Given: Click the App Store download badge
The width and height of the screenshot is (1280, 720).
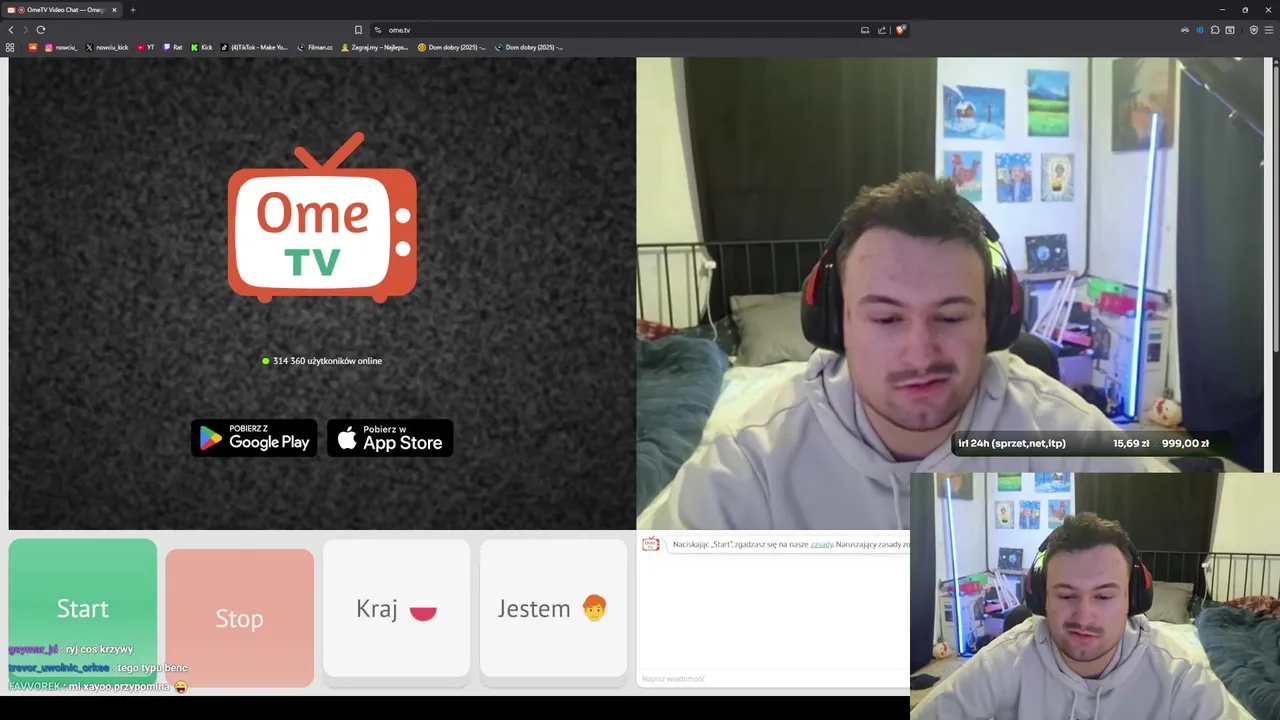Looking at the screenshot, I should point(390,438).
